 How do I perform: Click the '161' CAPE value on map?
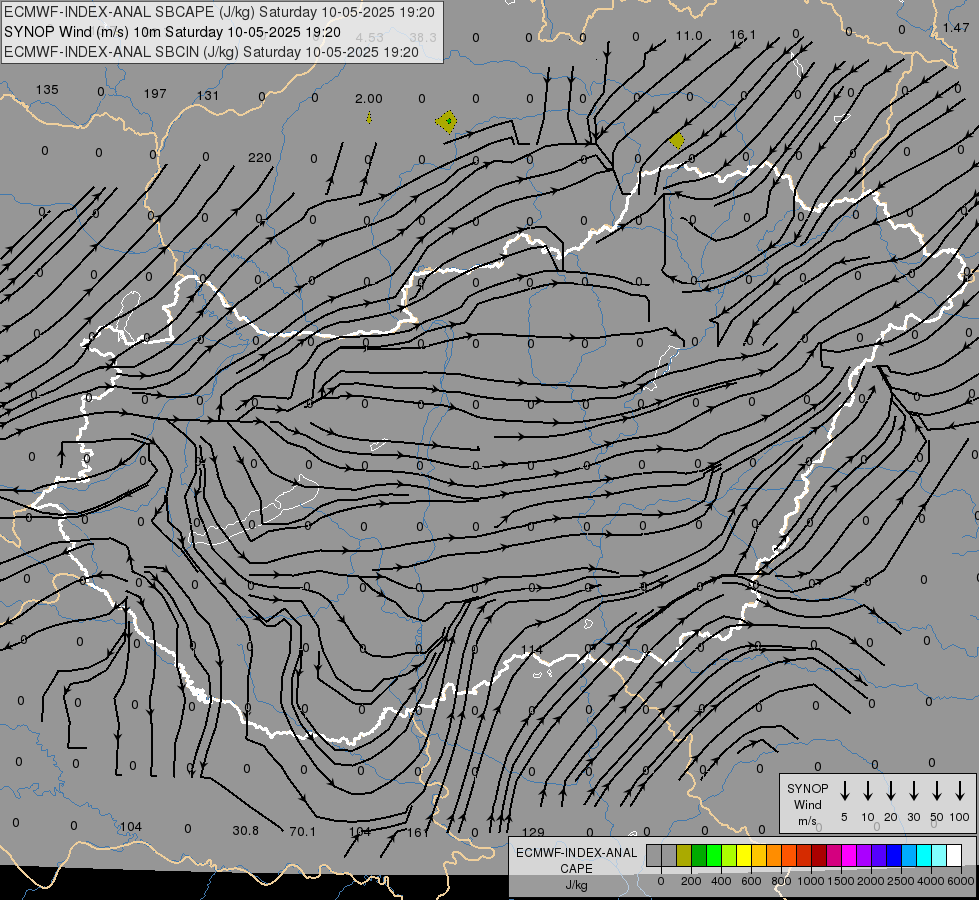[x=418, y=833]
